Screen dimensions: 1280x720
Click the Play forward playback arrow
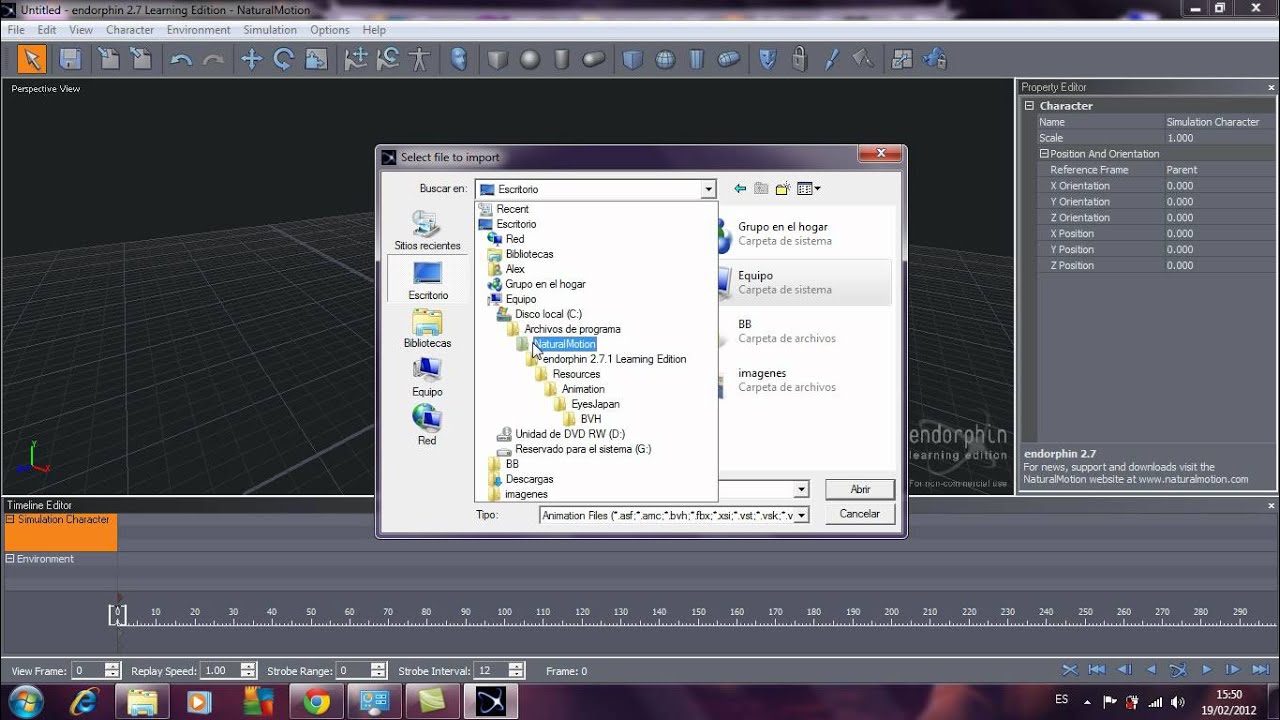point(1206,670)
